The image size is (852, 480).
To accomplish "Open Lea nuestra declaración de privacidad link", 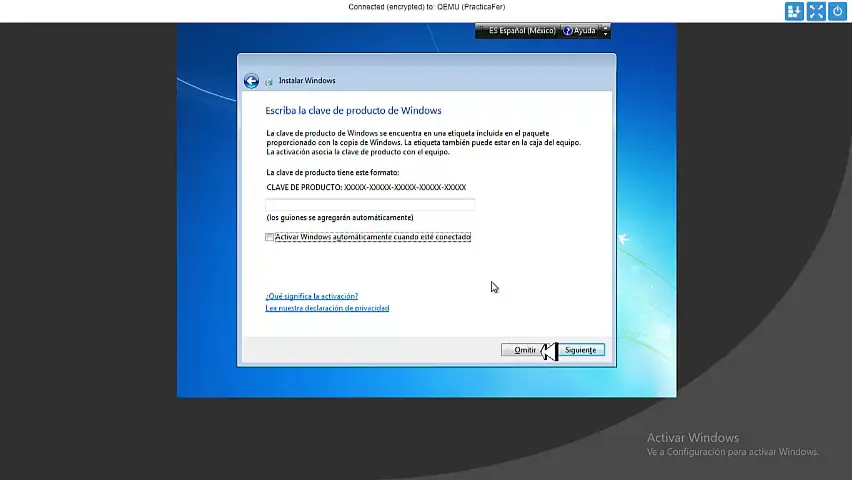I will click(x=327, y=308).
